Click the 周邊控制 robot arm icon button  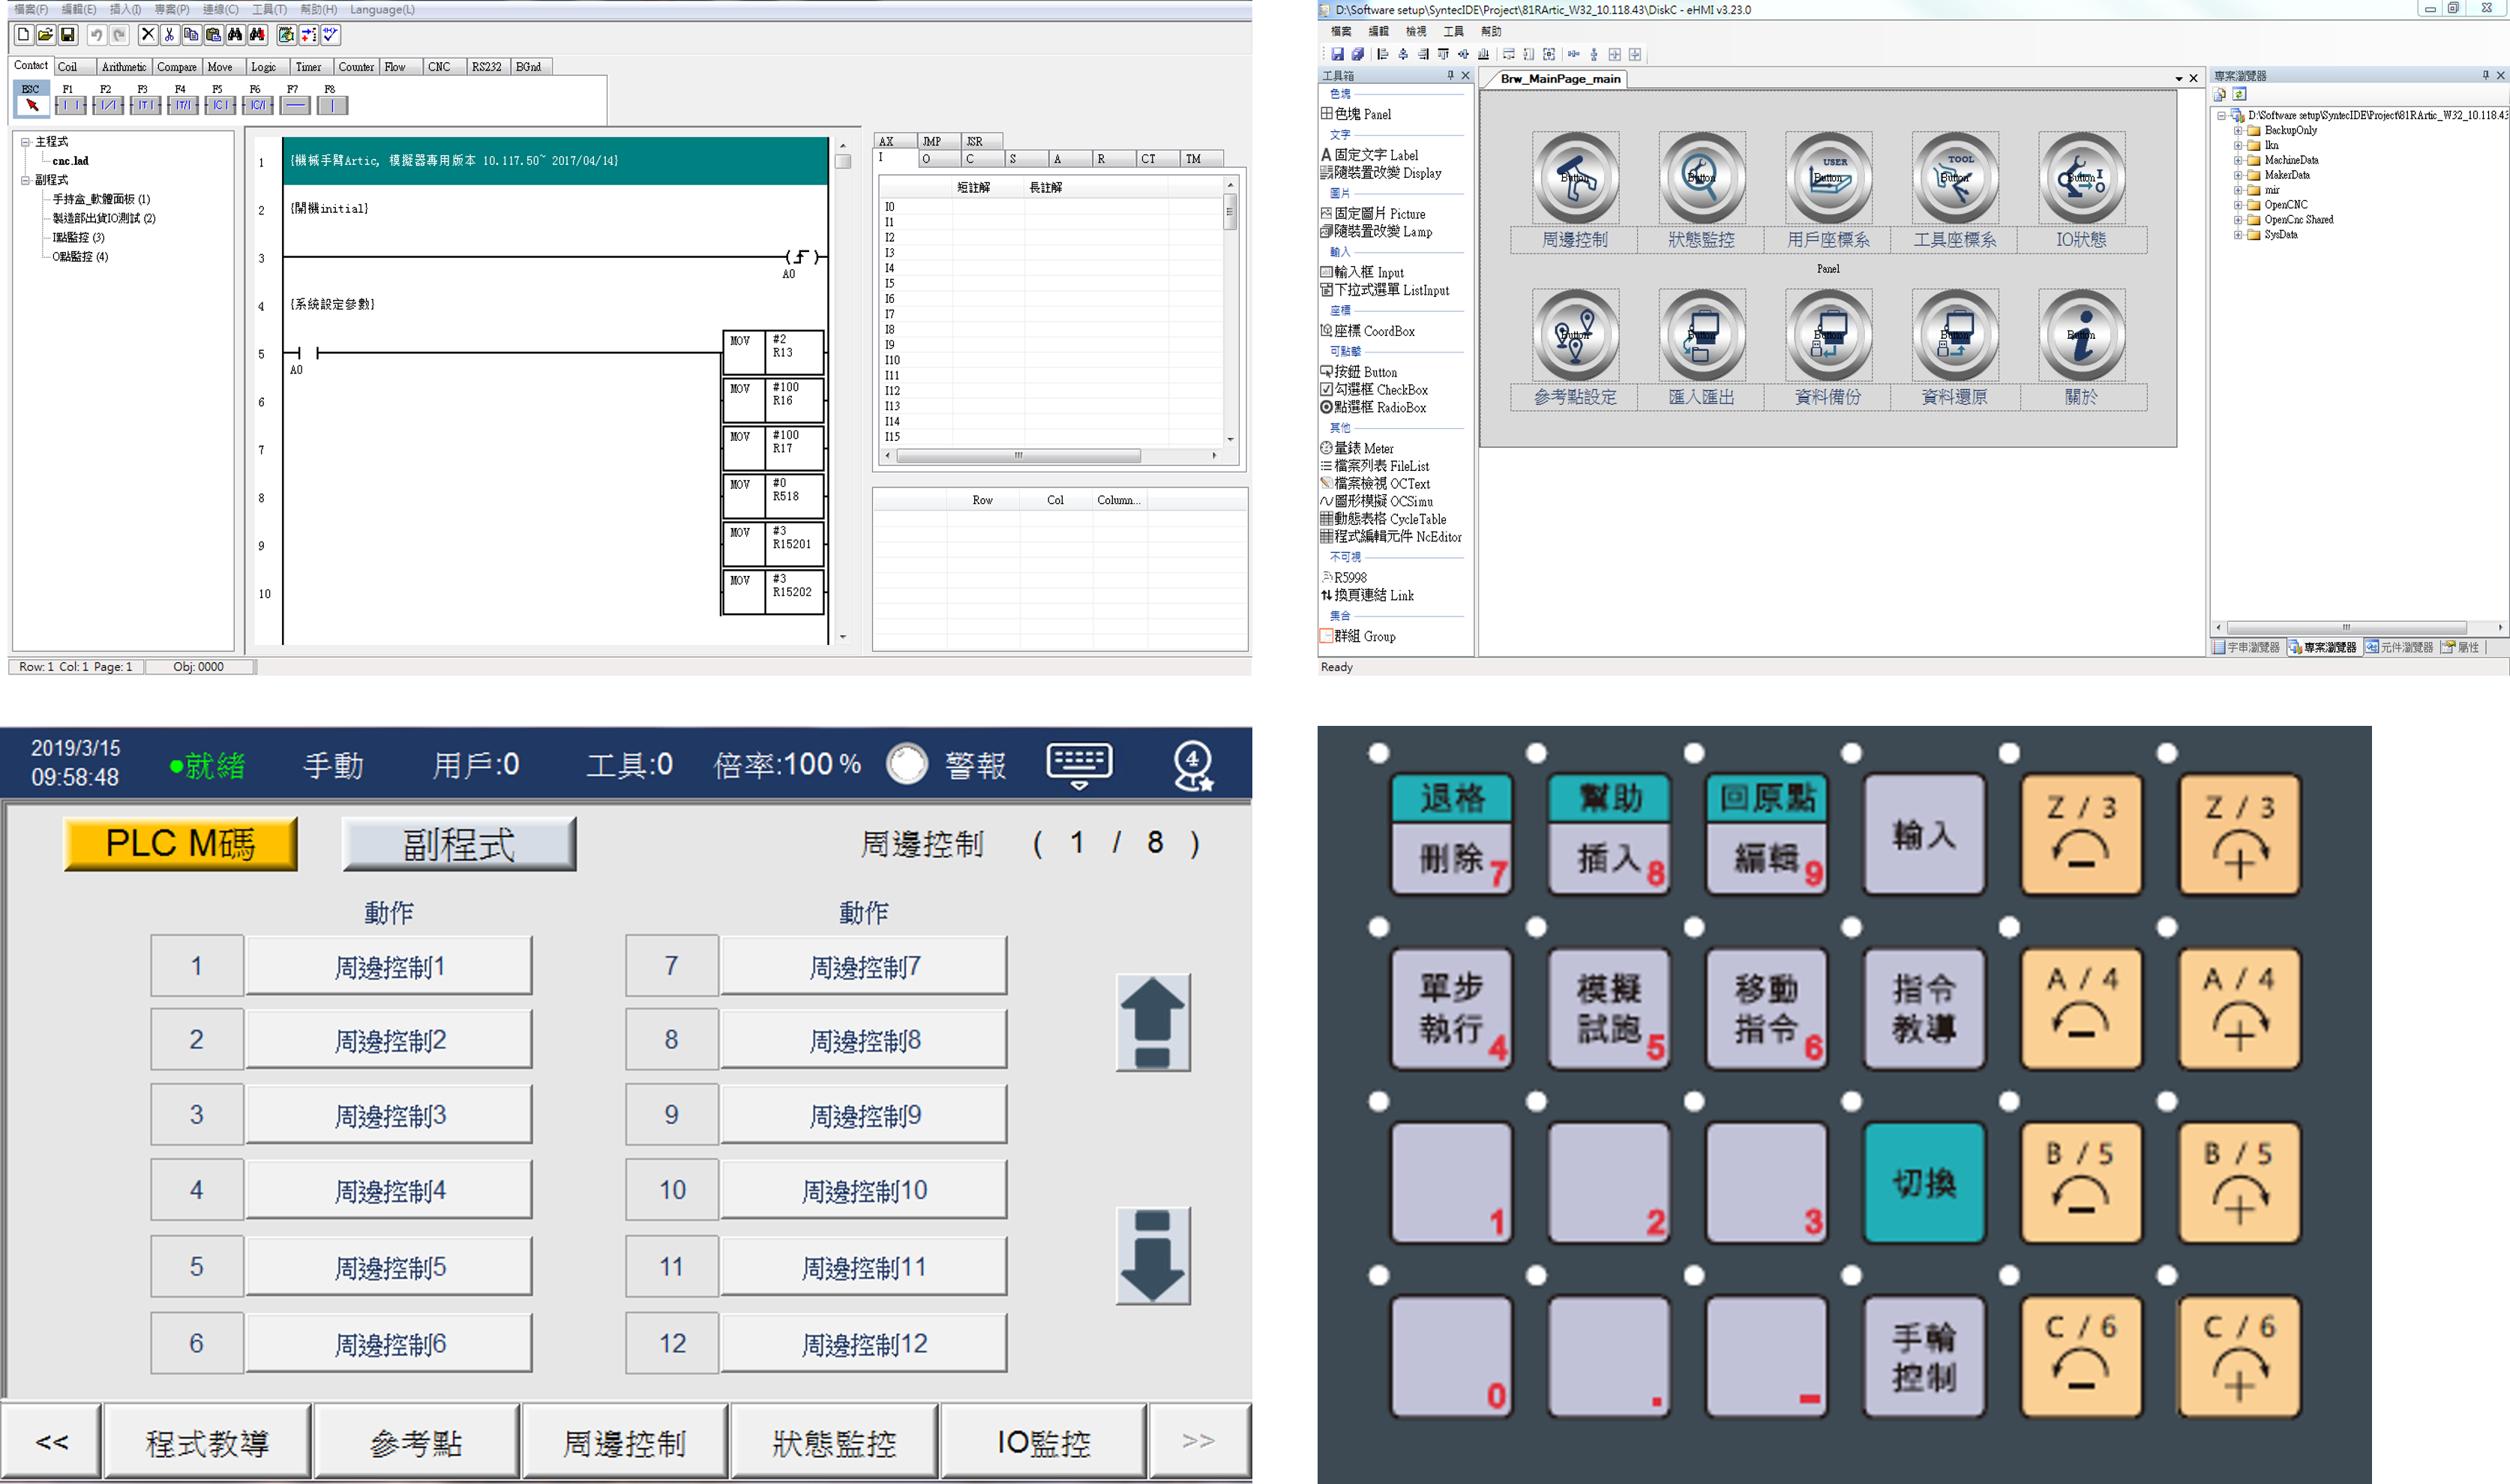pos(1575,178)
